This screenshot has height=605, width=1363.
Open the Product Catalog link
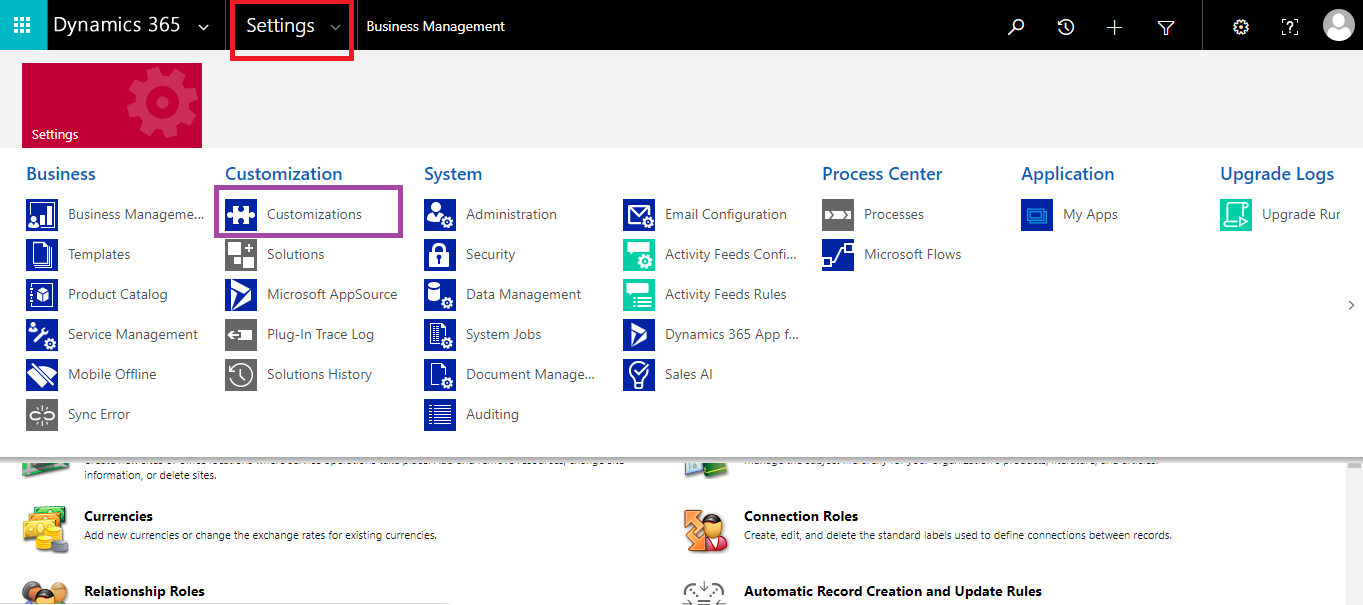(118, 294)
